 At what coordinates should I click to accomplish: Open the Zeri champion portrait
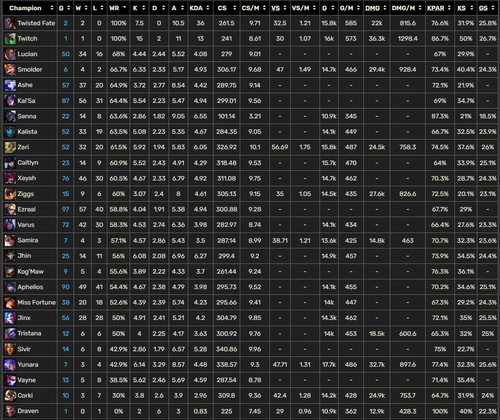[x=10, y=147]
